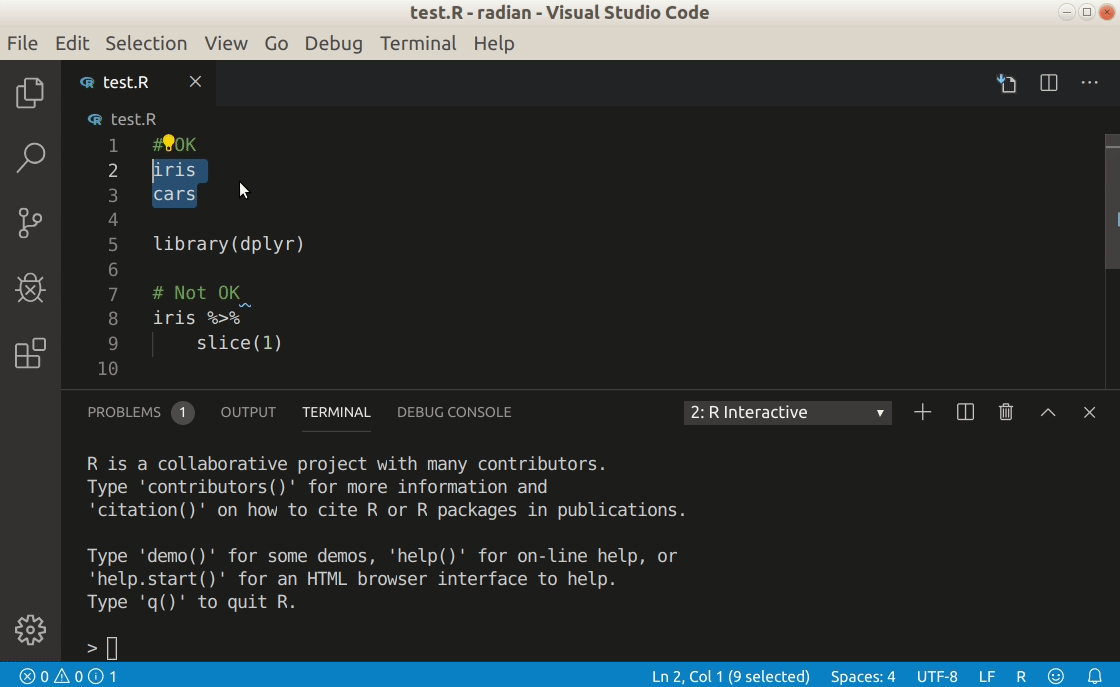This screenshot has height=687, width=1120.
Task: Open notifications with the bell icon
Action: [1094, 676]
